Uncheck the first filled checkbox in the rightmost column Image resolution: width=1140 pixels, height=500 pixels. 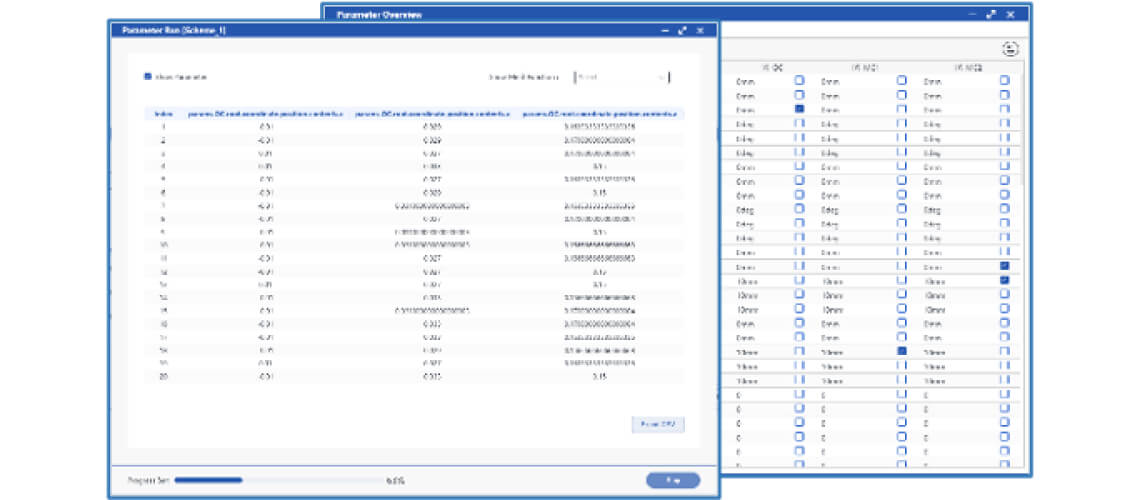[1004, 266]
